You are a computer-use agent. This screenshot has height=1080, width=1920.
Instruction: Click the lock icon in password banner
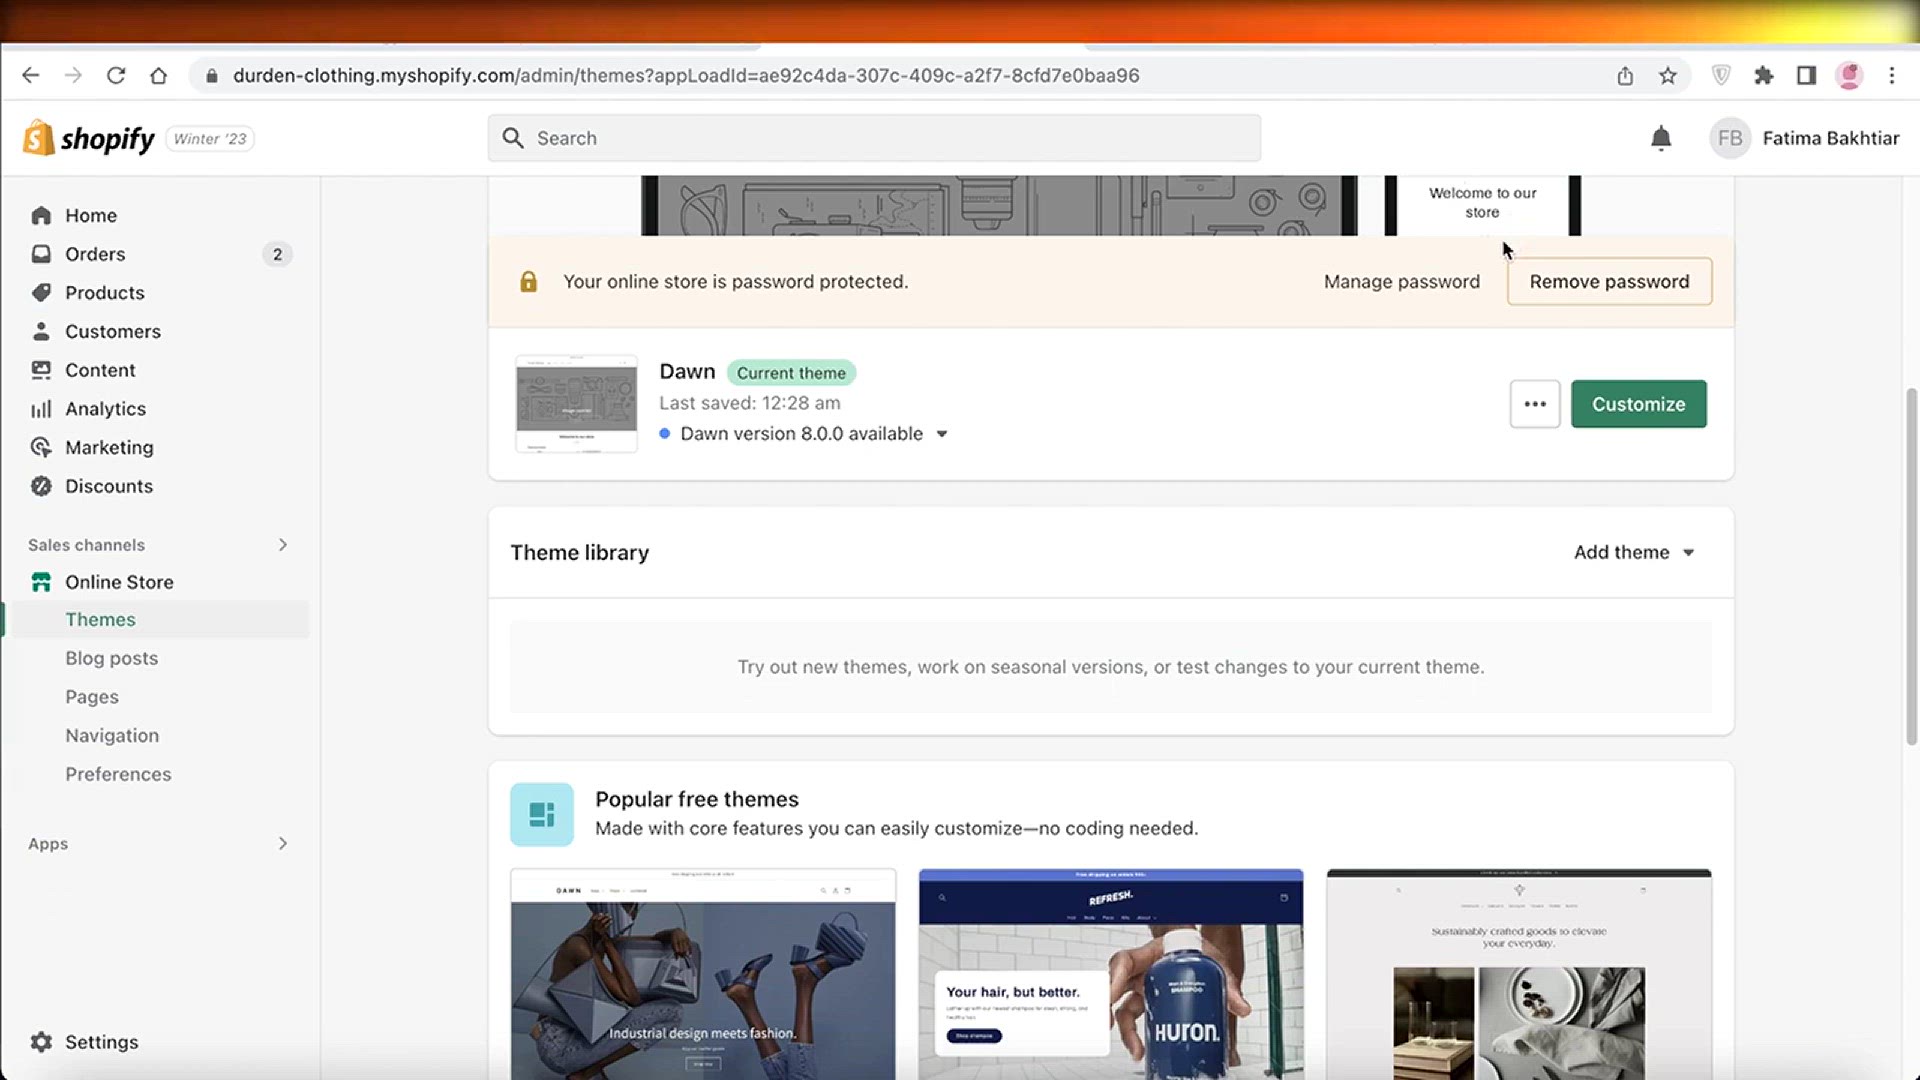(x=528, y=282)
